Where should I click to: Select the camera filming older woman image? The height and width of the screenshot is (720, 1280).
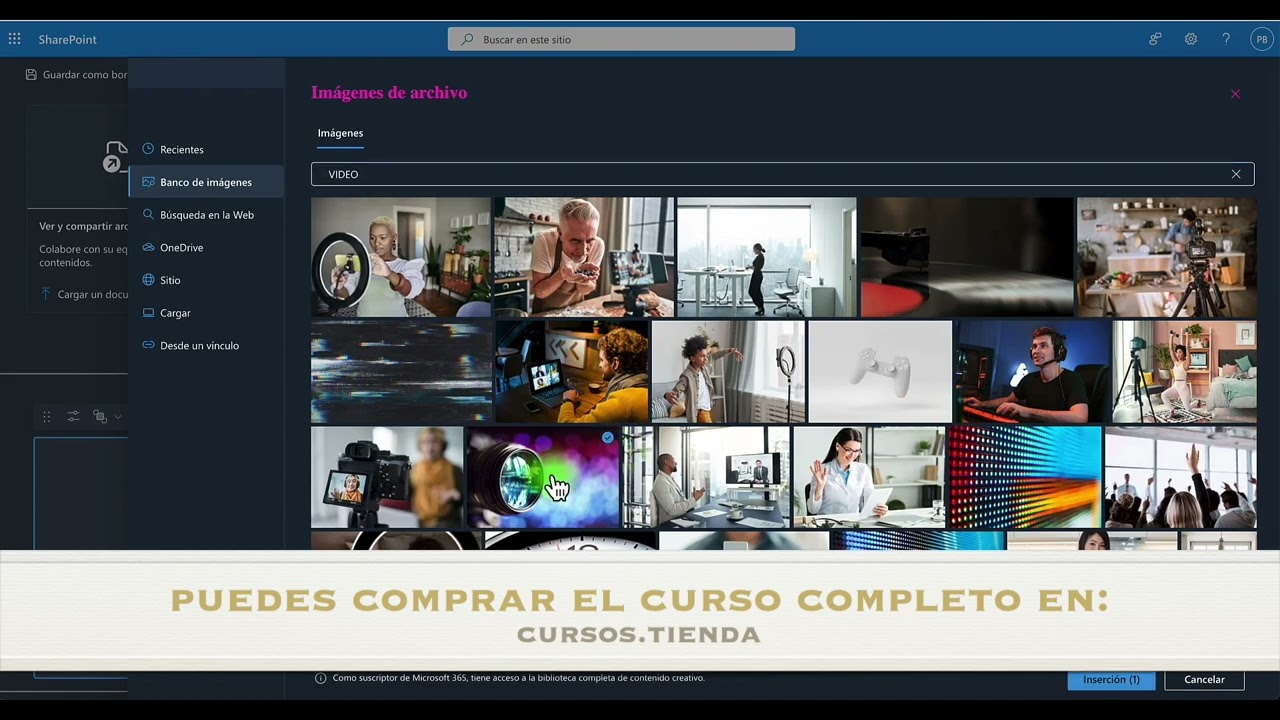tap(387, 477)
